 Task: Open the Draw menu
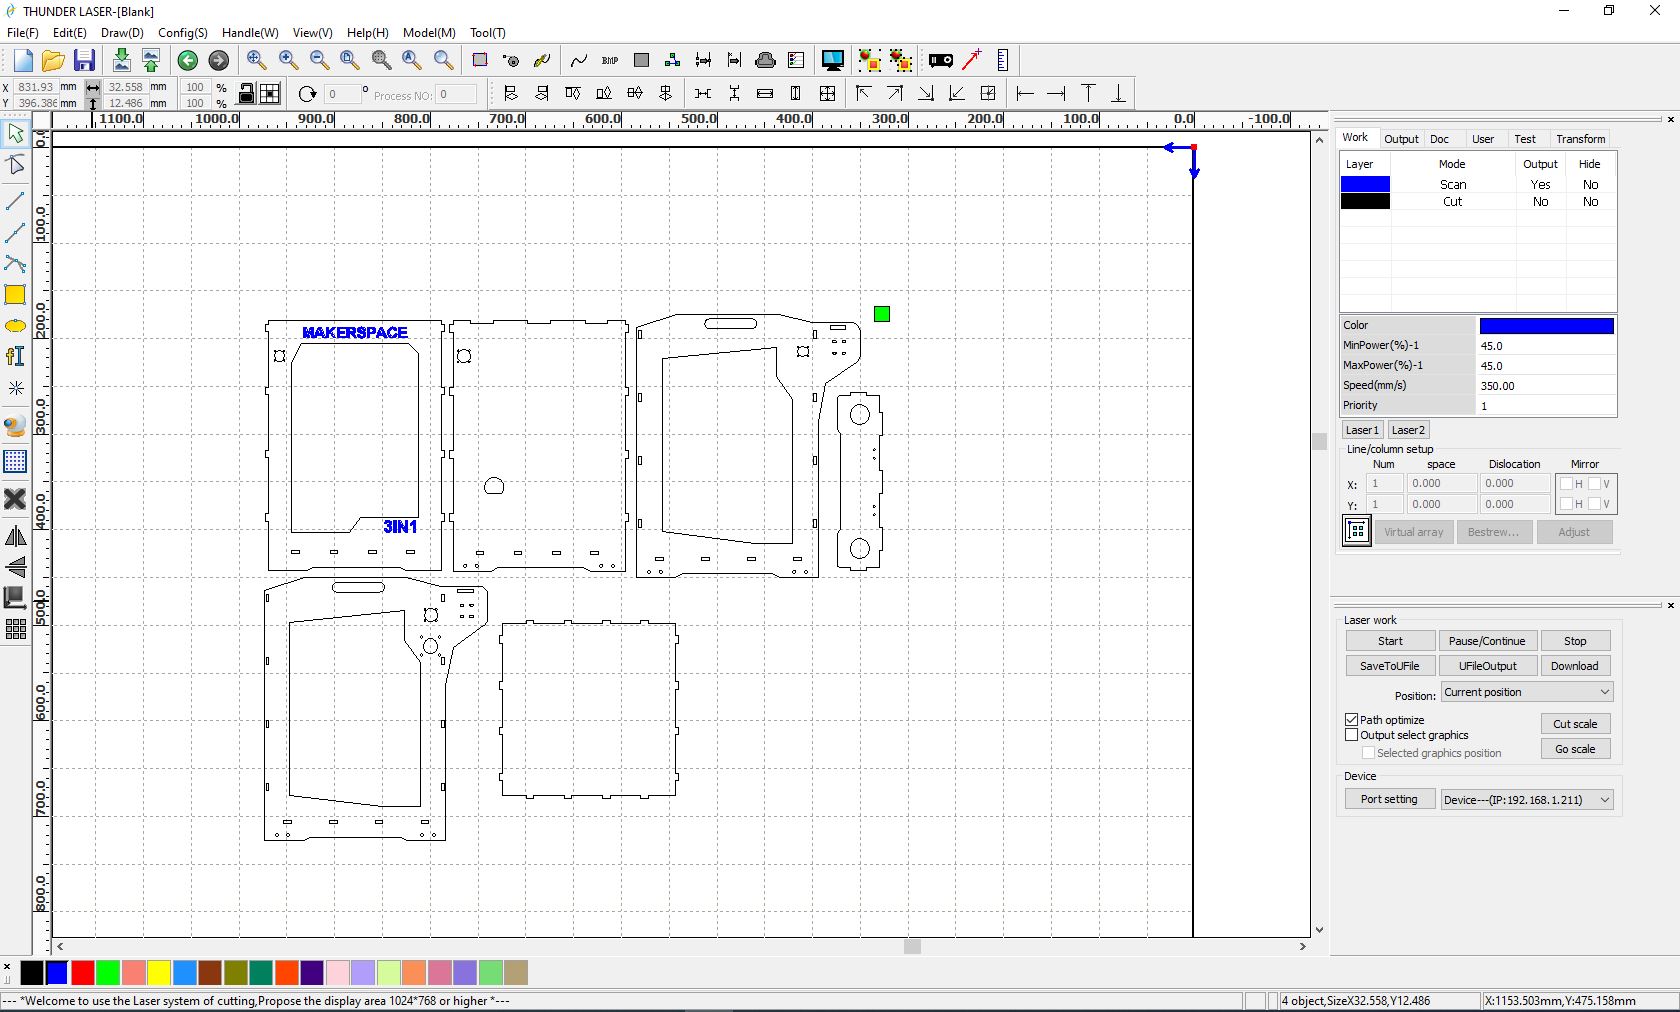point(122,33)
